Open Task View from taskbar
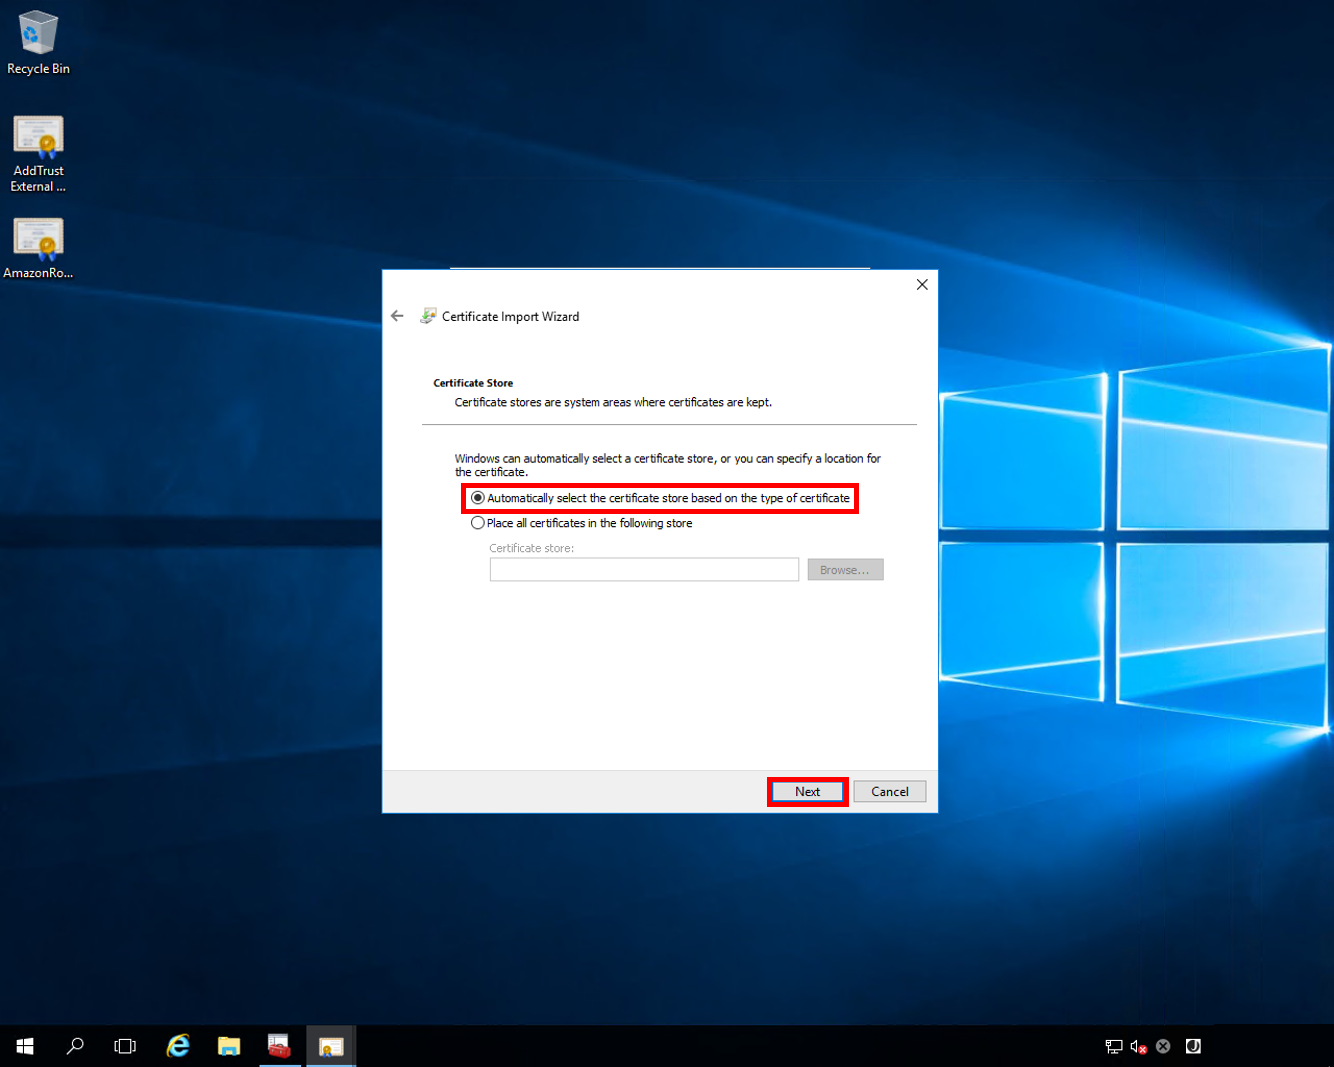 coord(125,1046)
